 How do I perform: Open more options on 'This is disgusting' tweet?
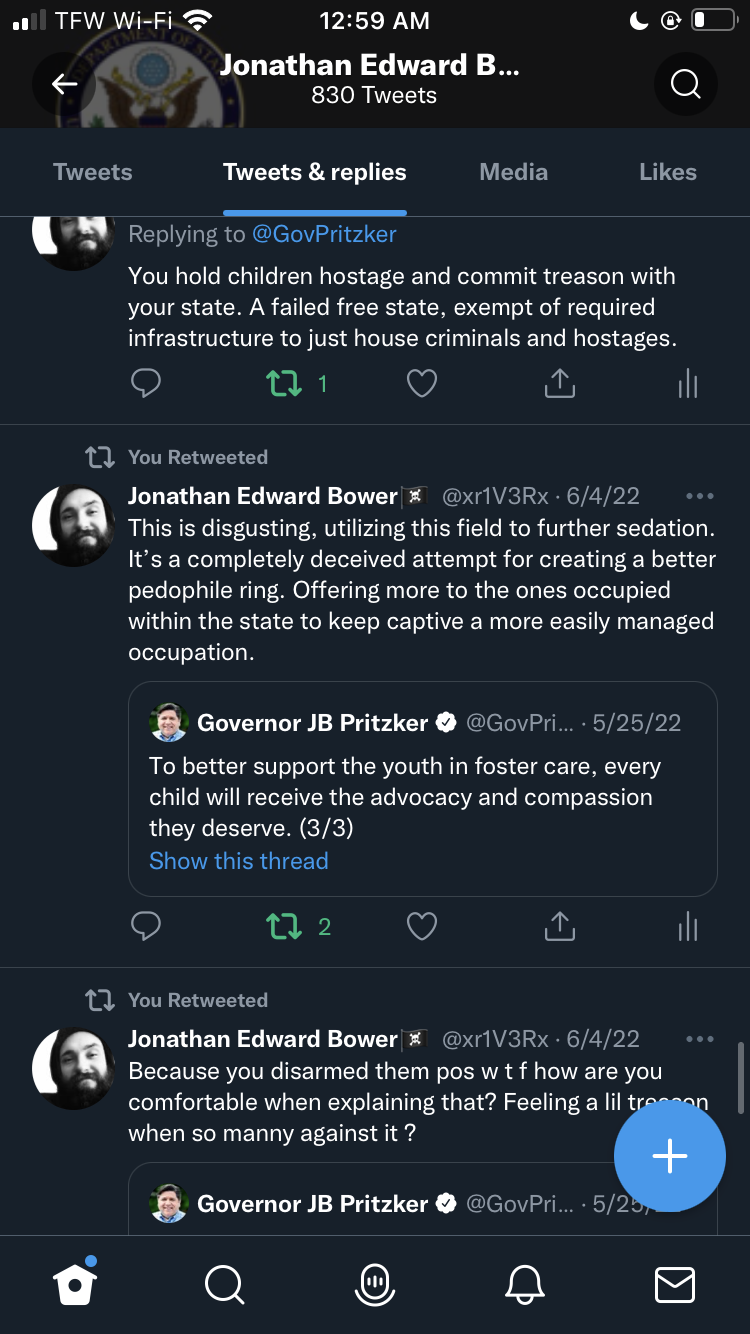700,496
